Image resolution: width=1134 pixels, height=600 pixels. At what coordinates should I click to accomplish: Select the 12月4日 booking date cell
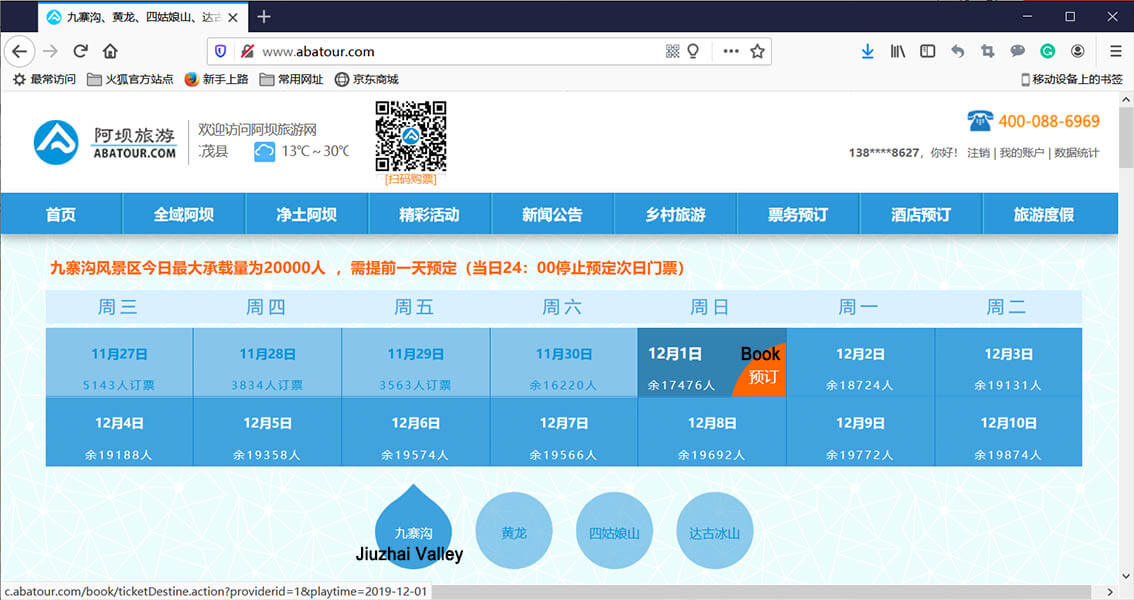(x=119, y=432)
